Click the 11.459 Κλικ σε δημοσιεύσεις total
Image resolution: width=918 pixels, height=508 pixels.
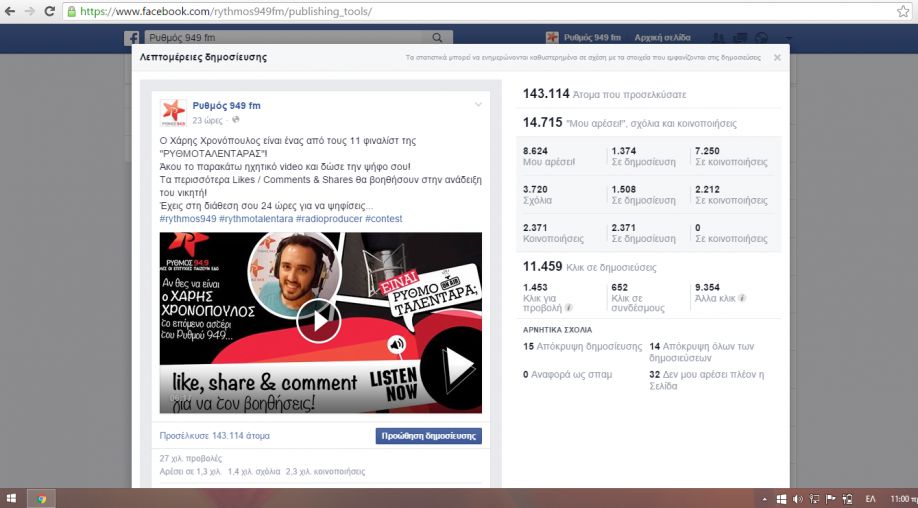pyautogui.click(x=589, y=267)
